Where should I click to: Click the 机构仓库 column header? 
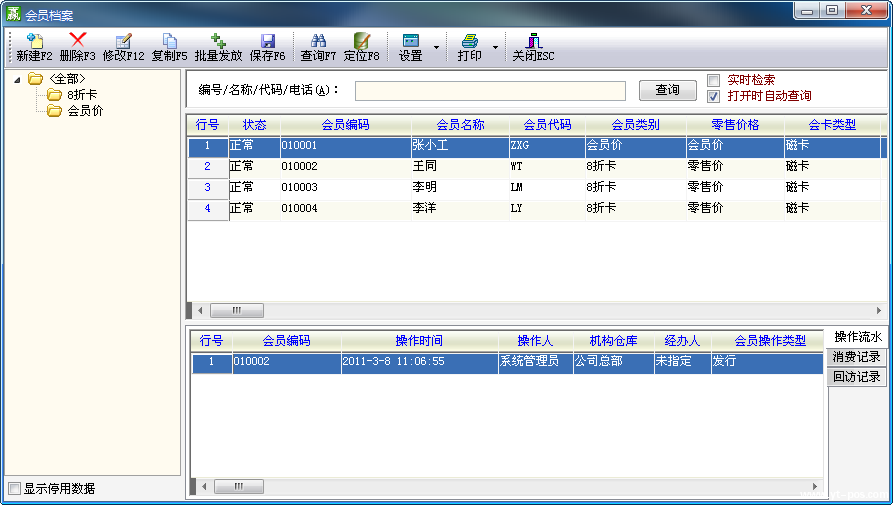613,340
